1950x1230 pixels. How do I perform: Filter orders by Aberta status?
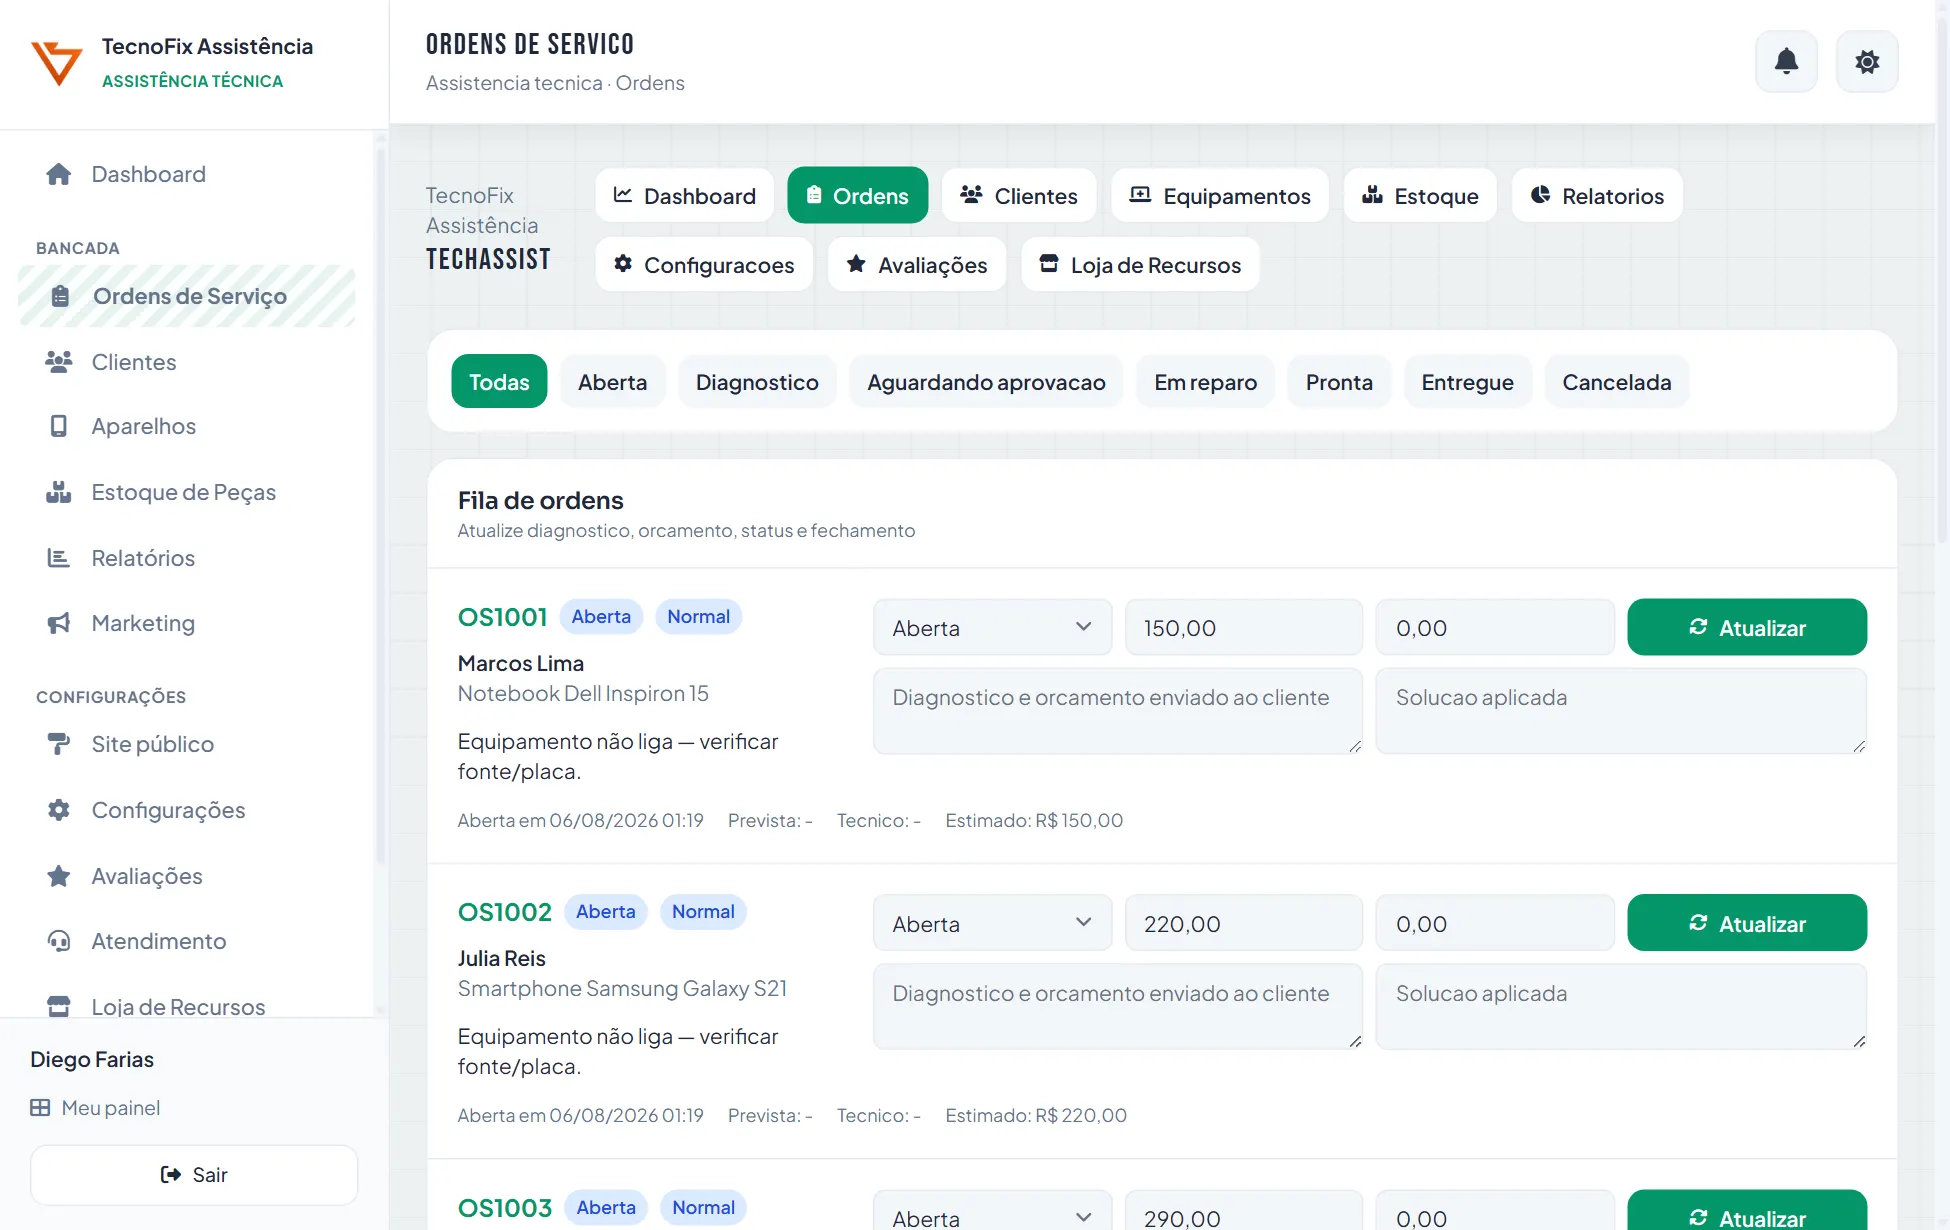pos(612,381)
